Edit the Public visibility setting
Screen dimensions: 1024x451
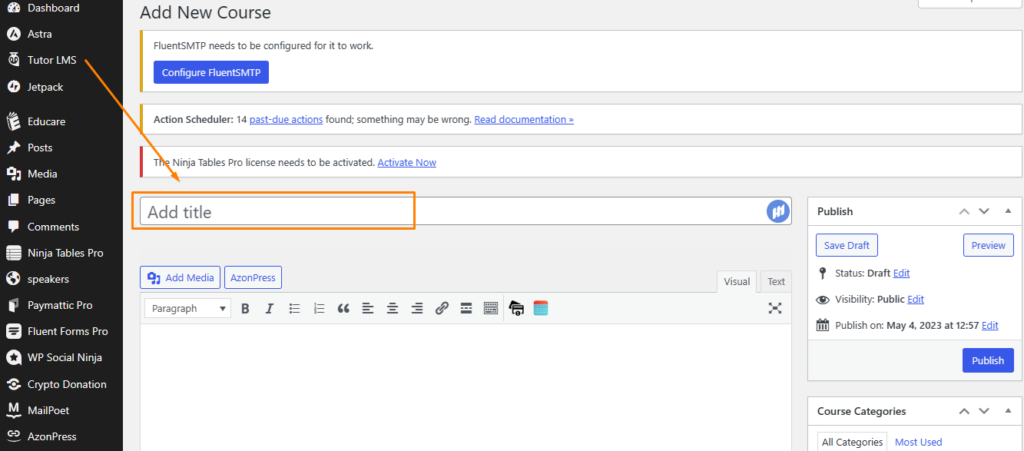click(x=916, y=300)
